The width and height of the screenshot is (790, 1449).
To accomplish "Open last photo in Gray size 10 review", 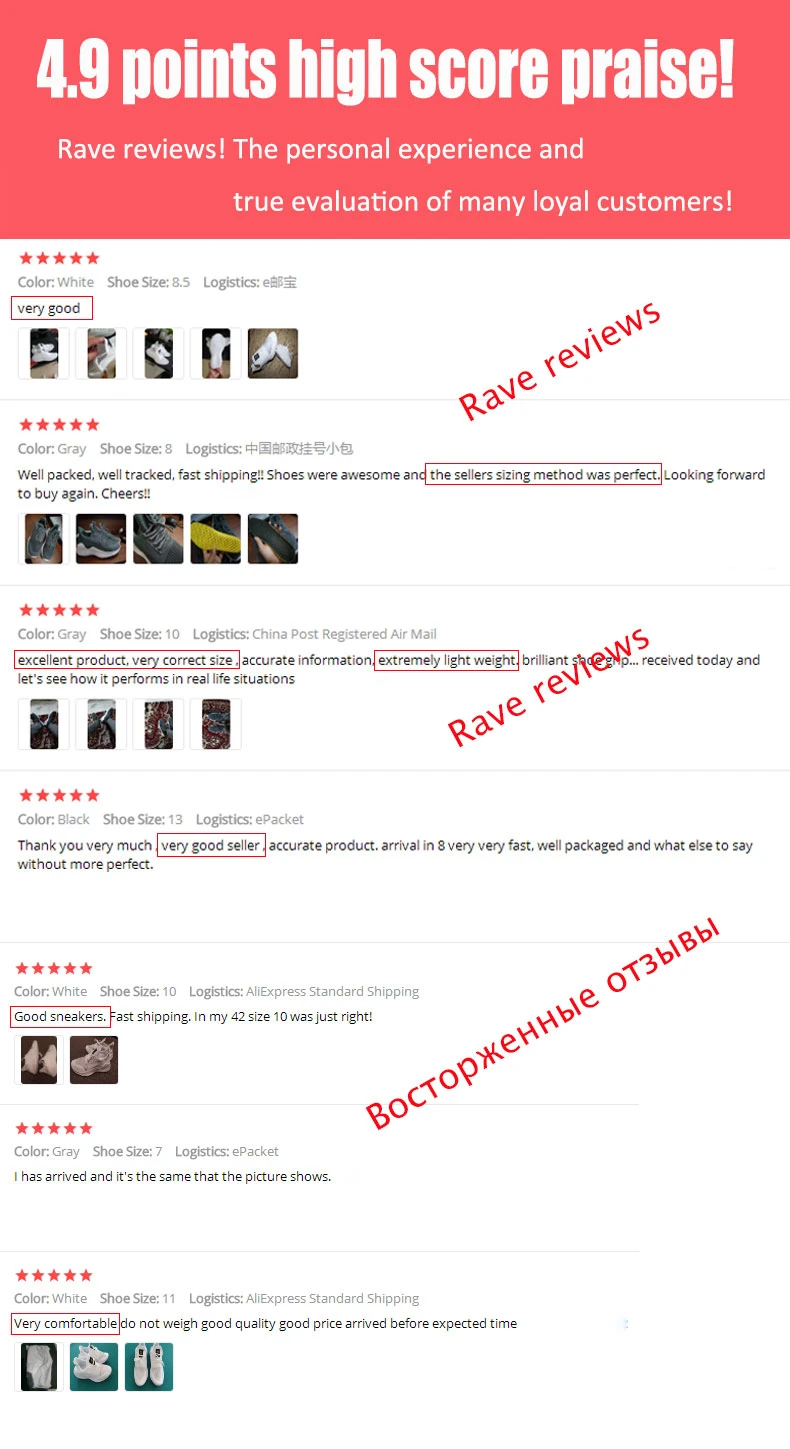I will coord(216,724).
